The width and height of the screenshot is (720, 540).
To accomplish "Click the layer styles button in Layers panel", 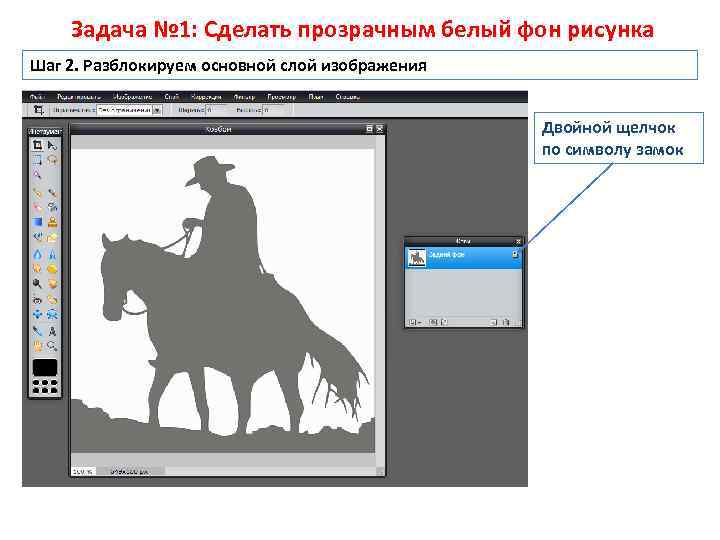I will tap(444, 322).
